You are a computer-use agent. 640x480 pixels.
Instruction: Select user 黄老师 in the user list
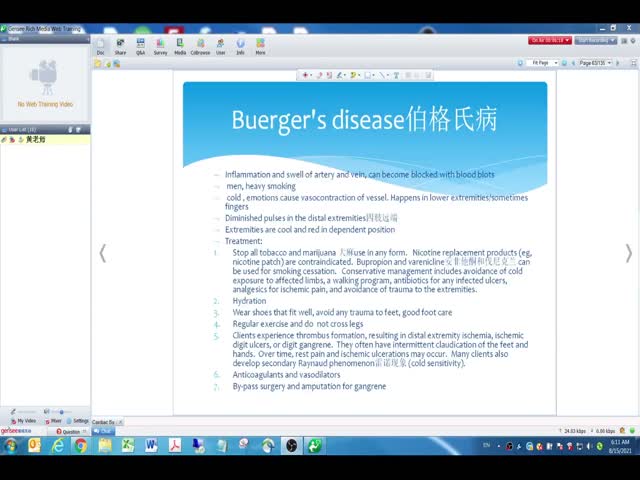pos(45,140)
